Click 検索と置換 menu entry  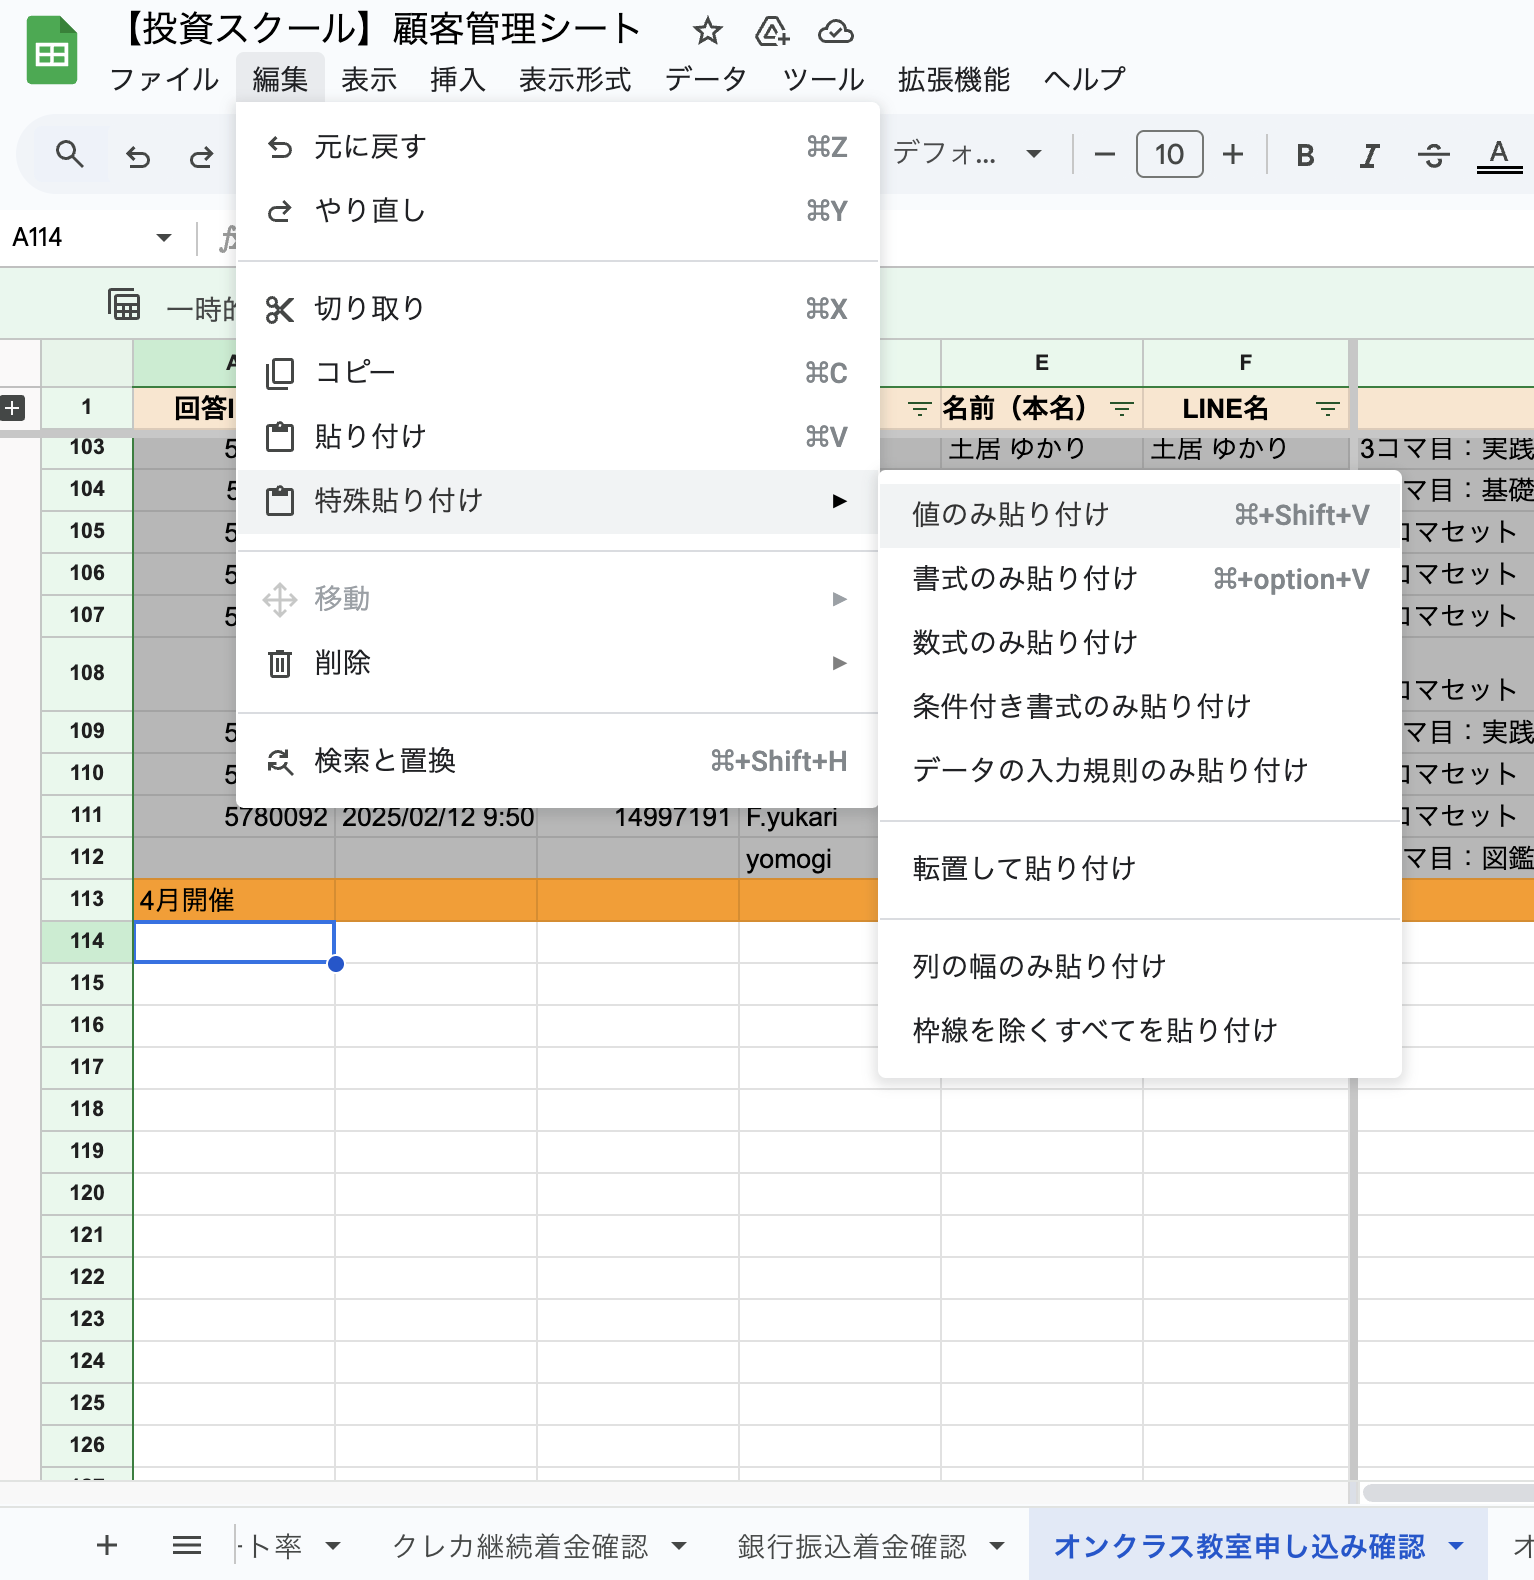(x=385, y=761)
